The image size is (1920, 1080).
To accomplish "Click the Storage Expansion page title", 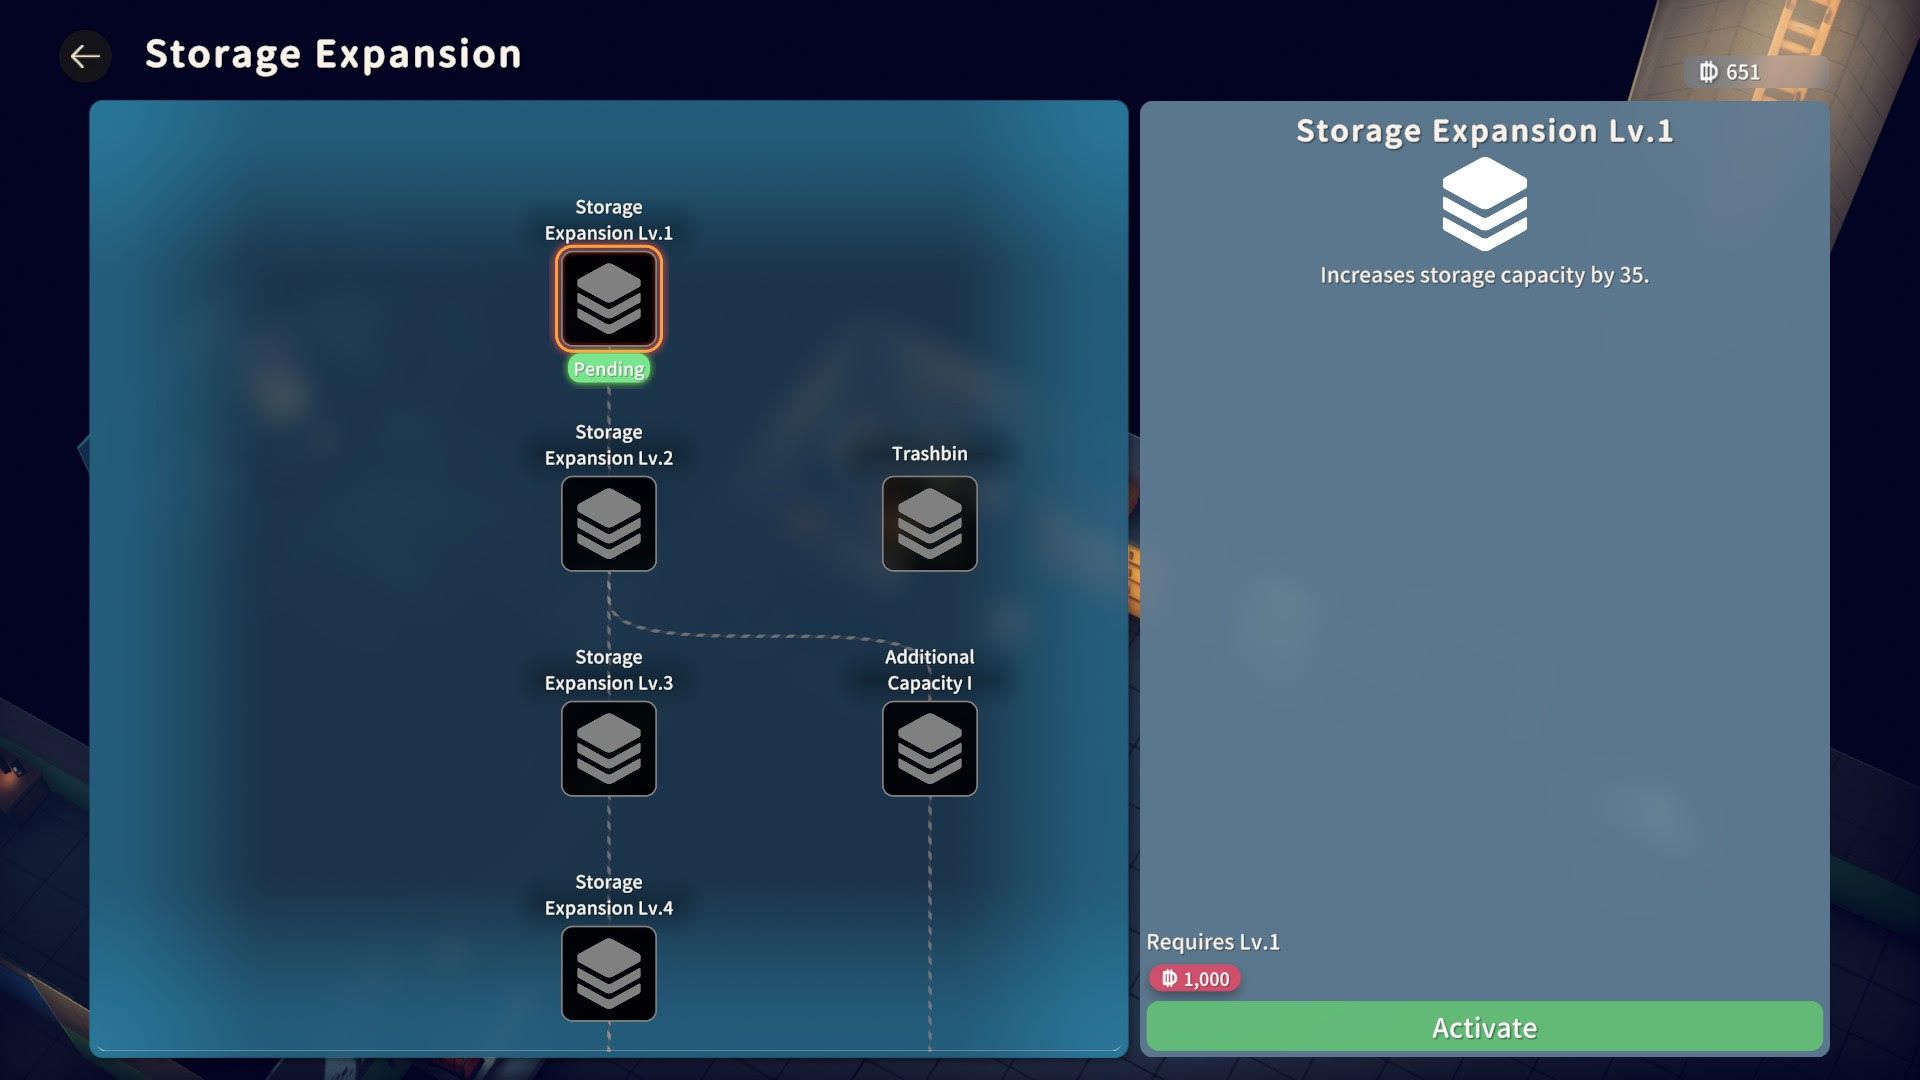I will pos(333,54).
